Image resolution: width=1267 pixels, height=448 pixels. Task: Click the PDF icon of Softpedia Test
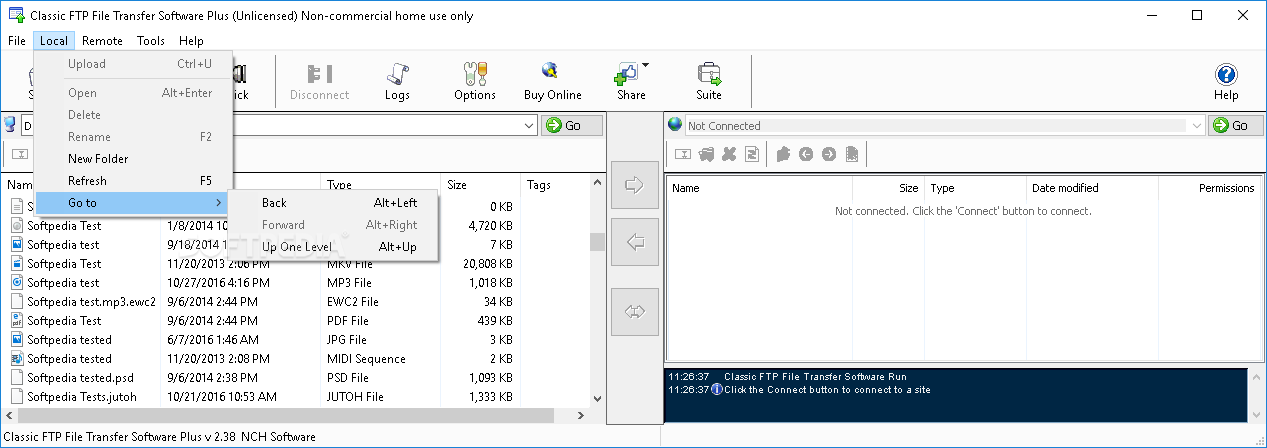[x=17, y=321]
